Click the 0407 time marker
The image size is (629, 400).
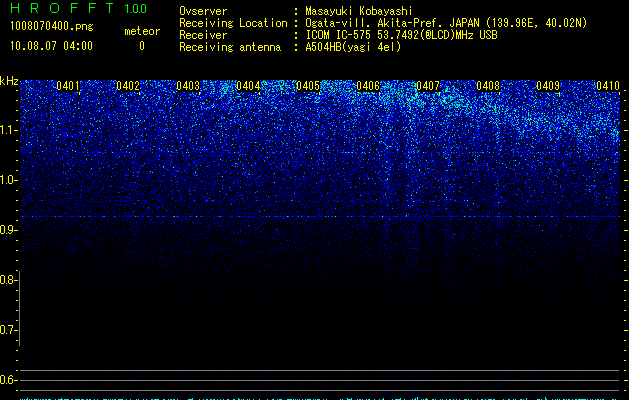coord(428,86)
